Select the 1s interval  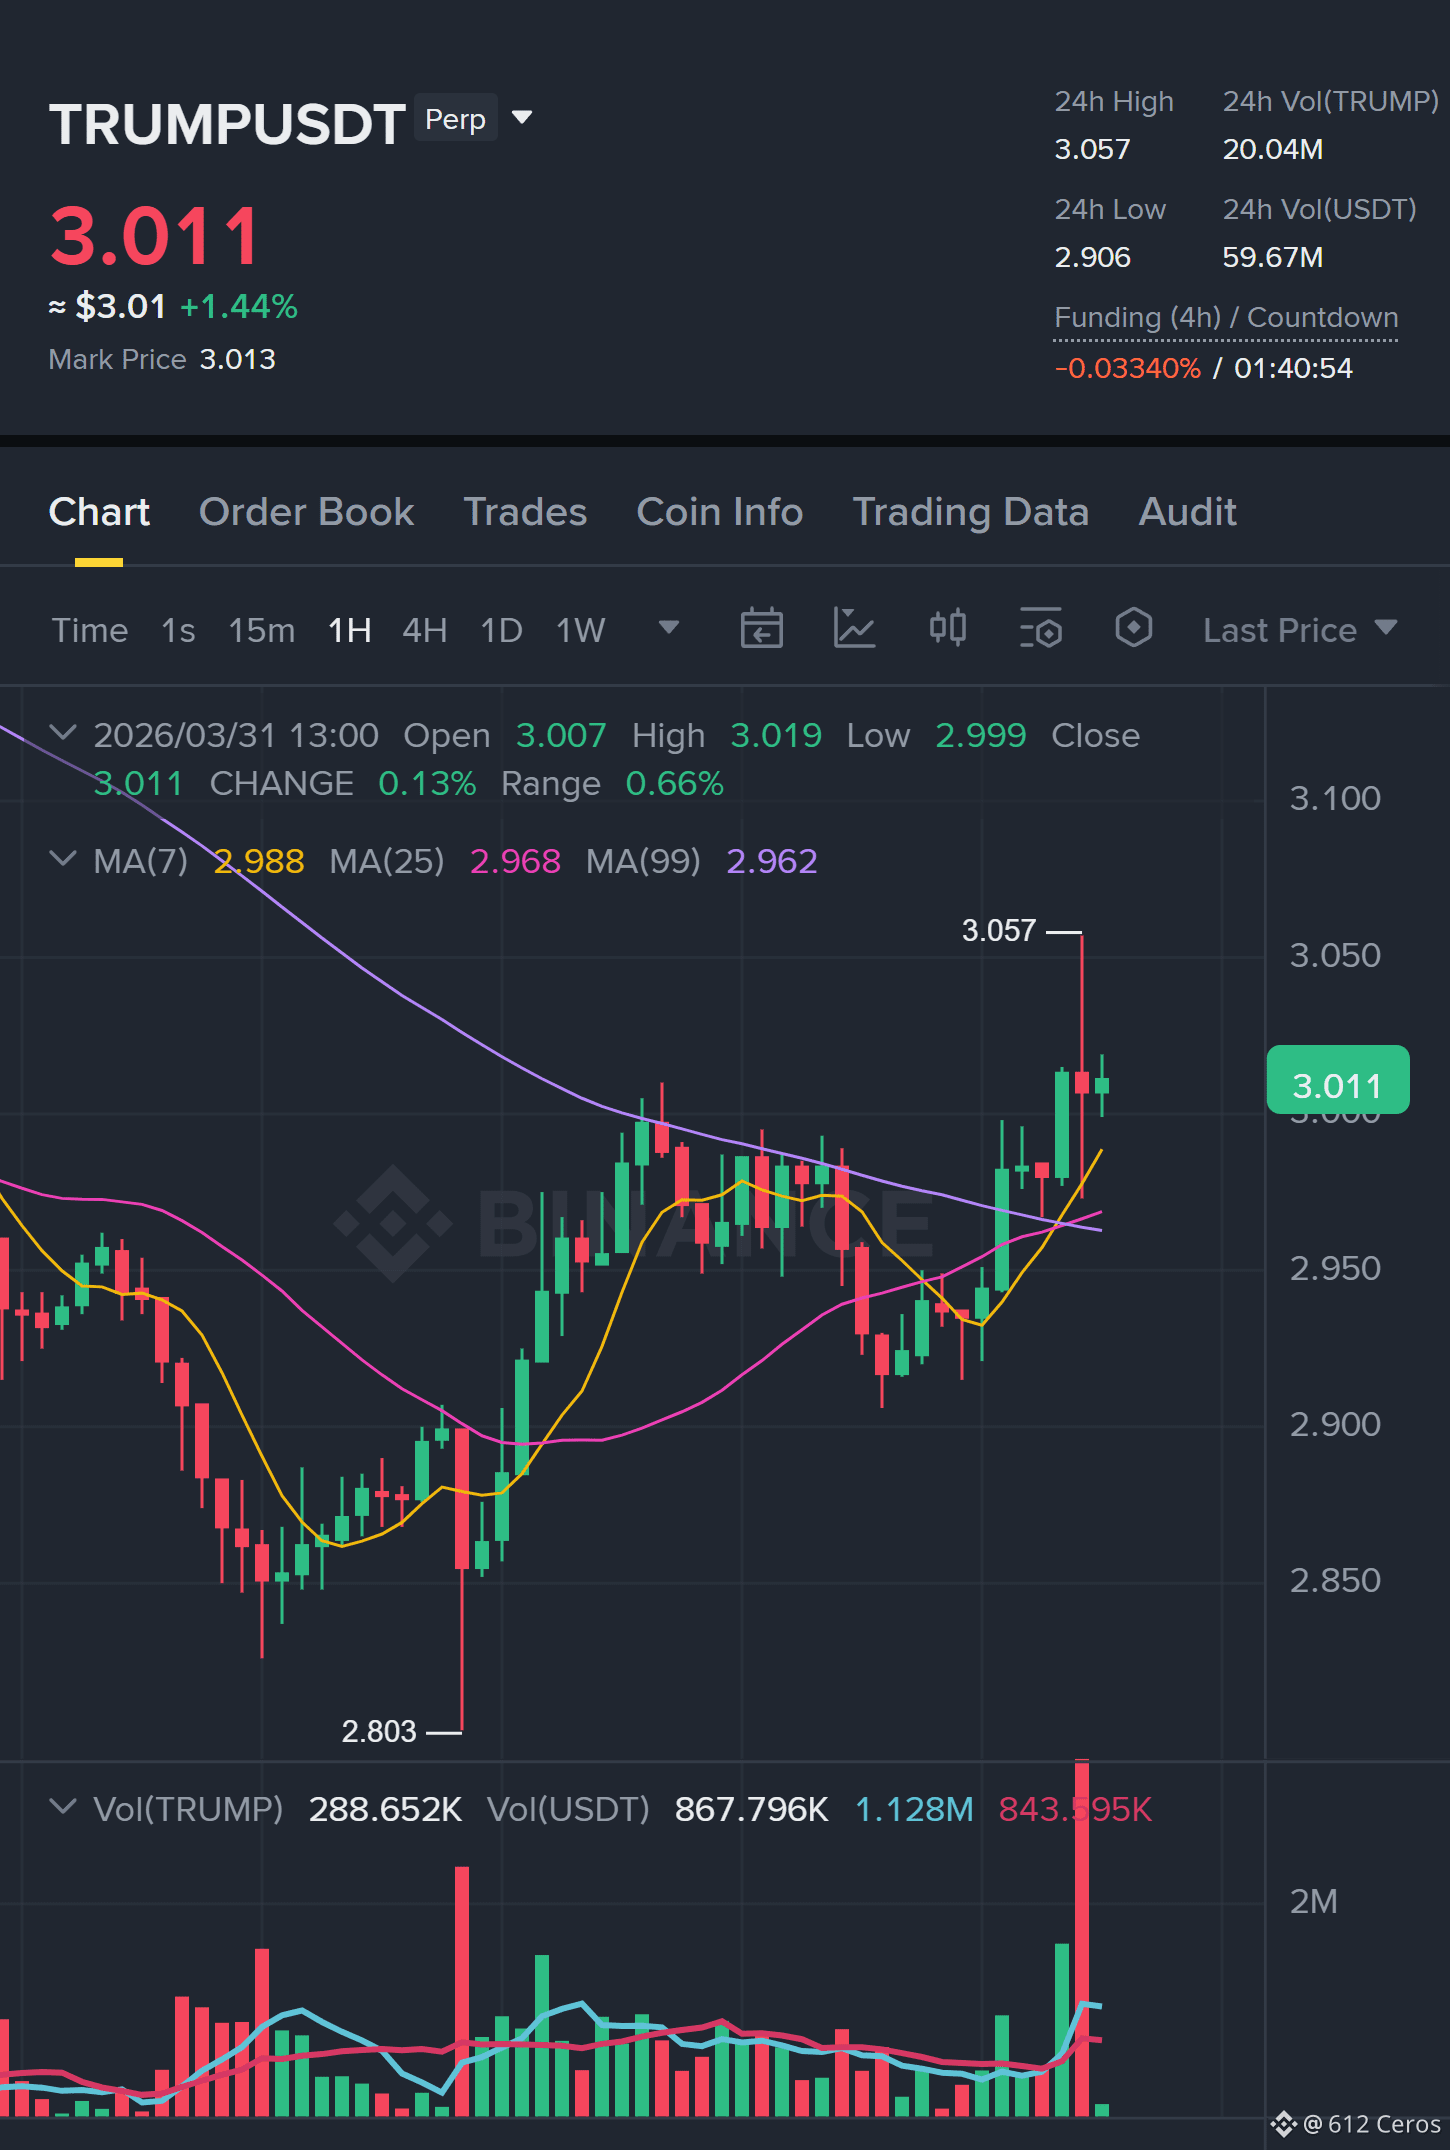[x=178, y=630]
